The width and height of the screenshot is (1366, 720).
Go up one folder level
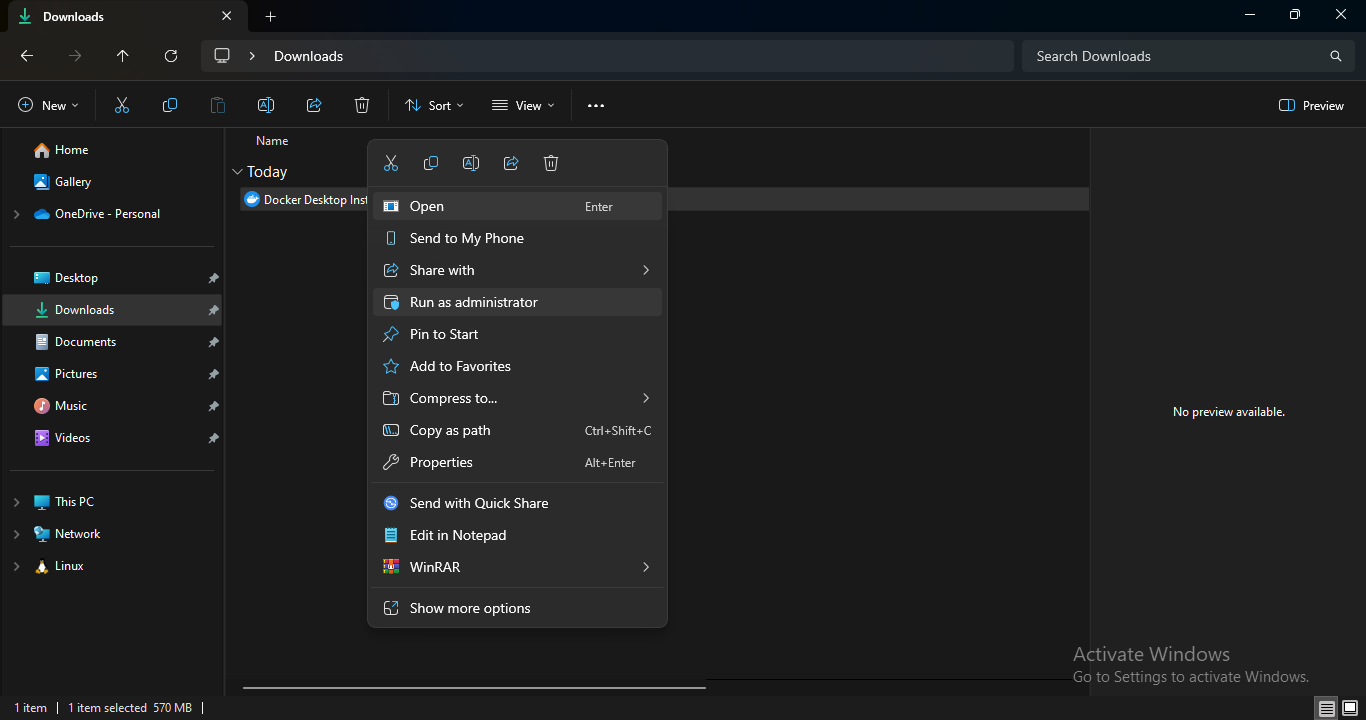pos(123,56)
